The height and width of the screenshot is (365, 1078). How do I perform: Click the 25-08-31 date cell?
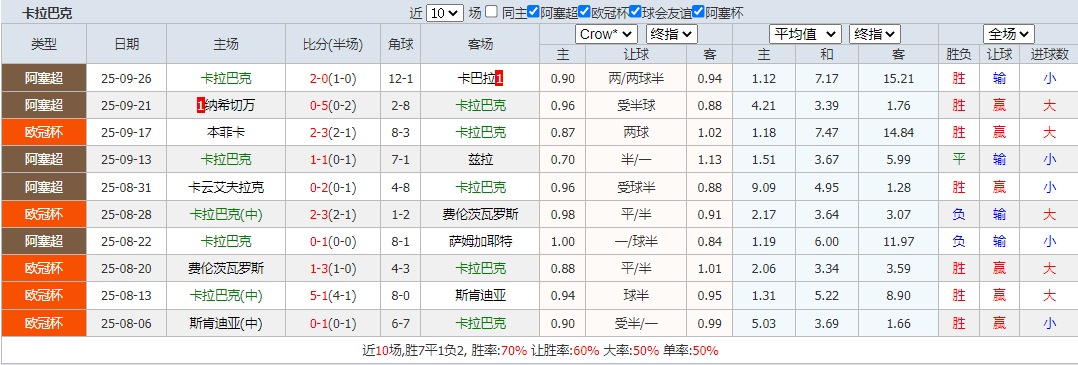126,187
